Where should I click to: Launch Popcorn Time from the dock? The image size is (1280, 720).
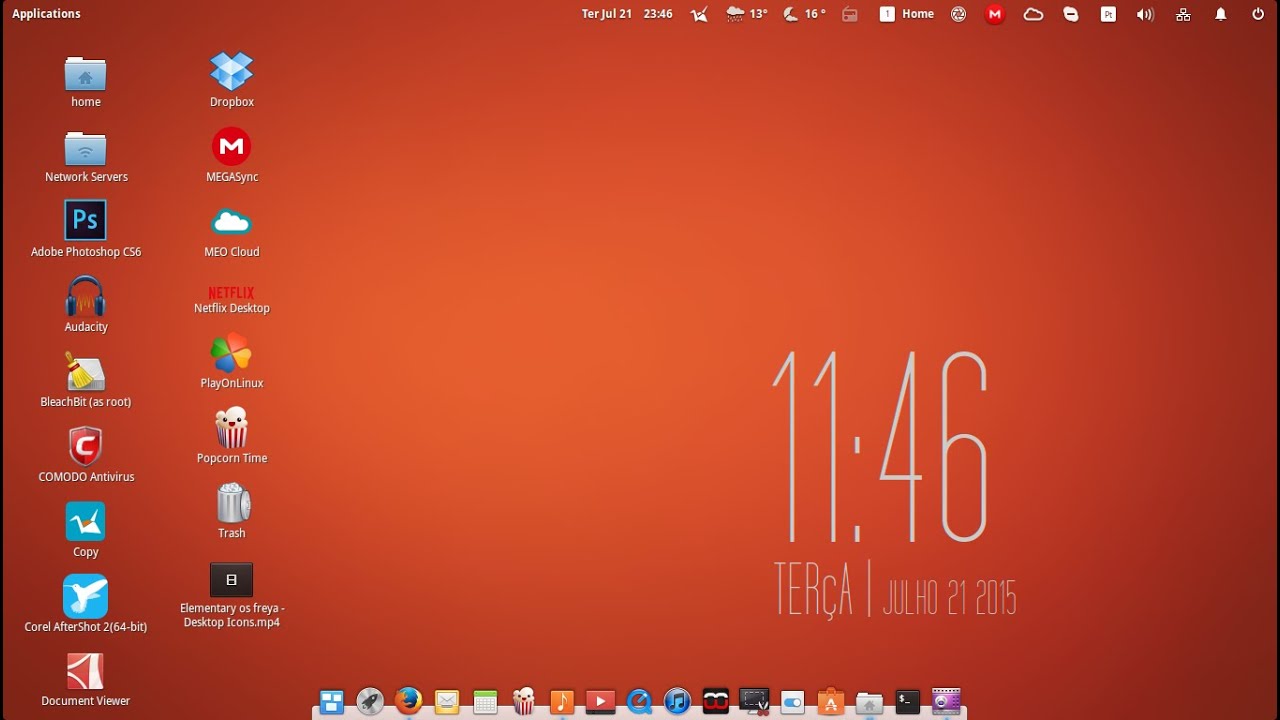pos(524,701)
